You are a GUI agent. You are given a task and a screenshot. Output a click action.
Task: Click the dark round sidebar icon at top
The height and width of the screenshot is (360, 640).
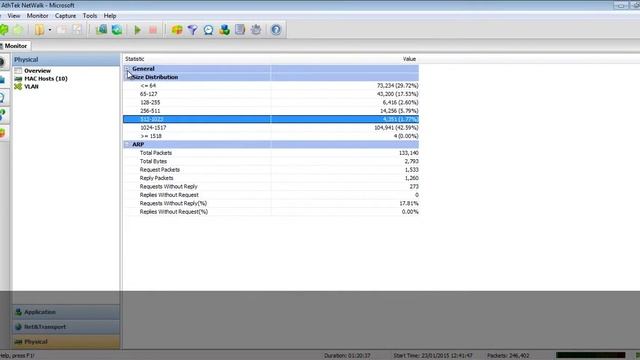coord(2,62)
